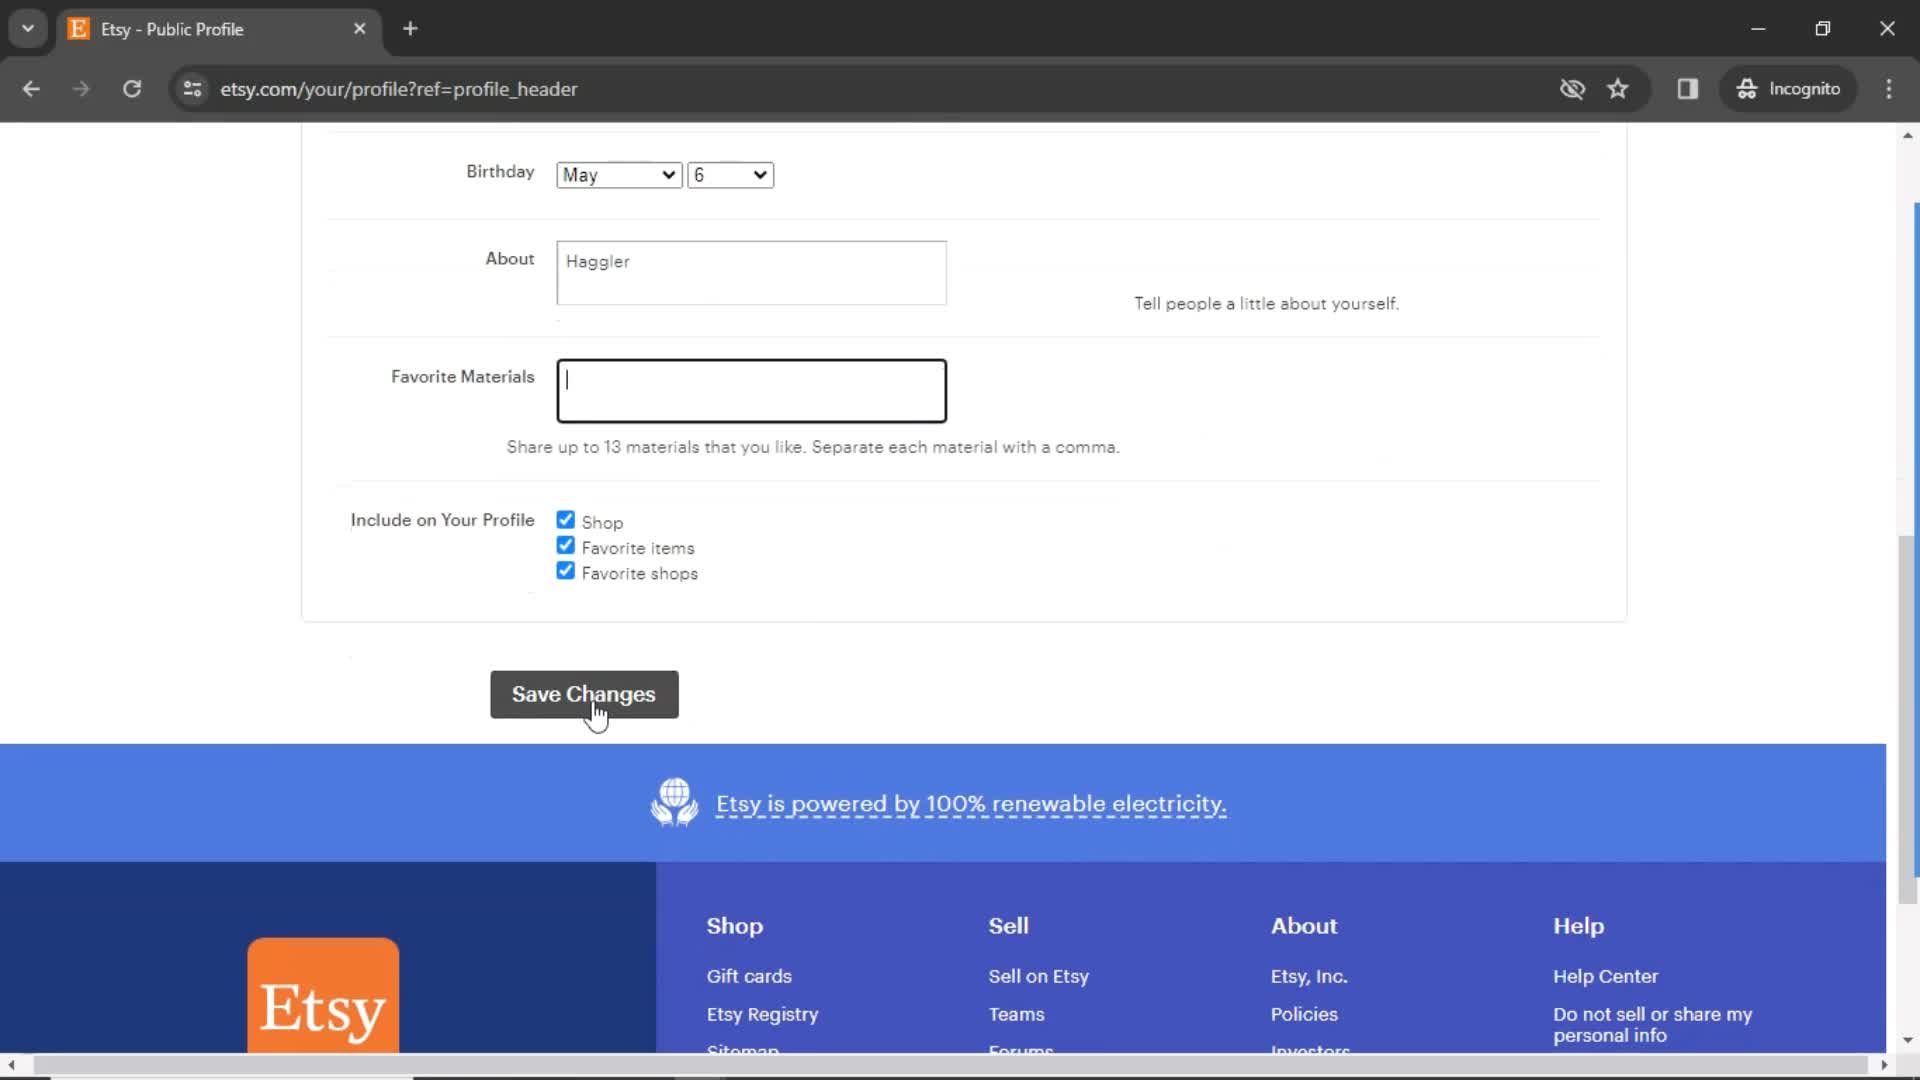Click the Favorite Materials input field
Image resolution: width=1920 pixels, height=1080 pixels.
[752, 390]
